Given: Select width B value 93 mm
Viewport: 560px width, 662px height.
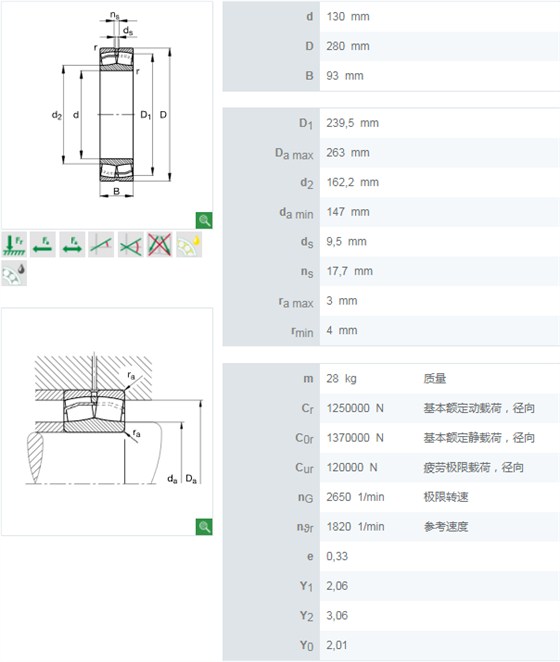Looking at the screenshot, I should (345, 76).
